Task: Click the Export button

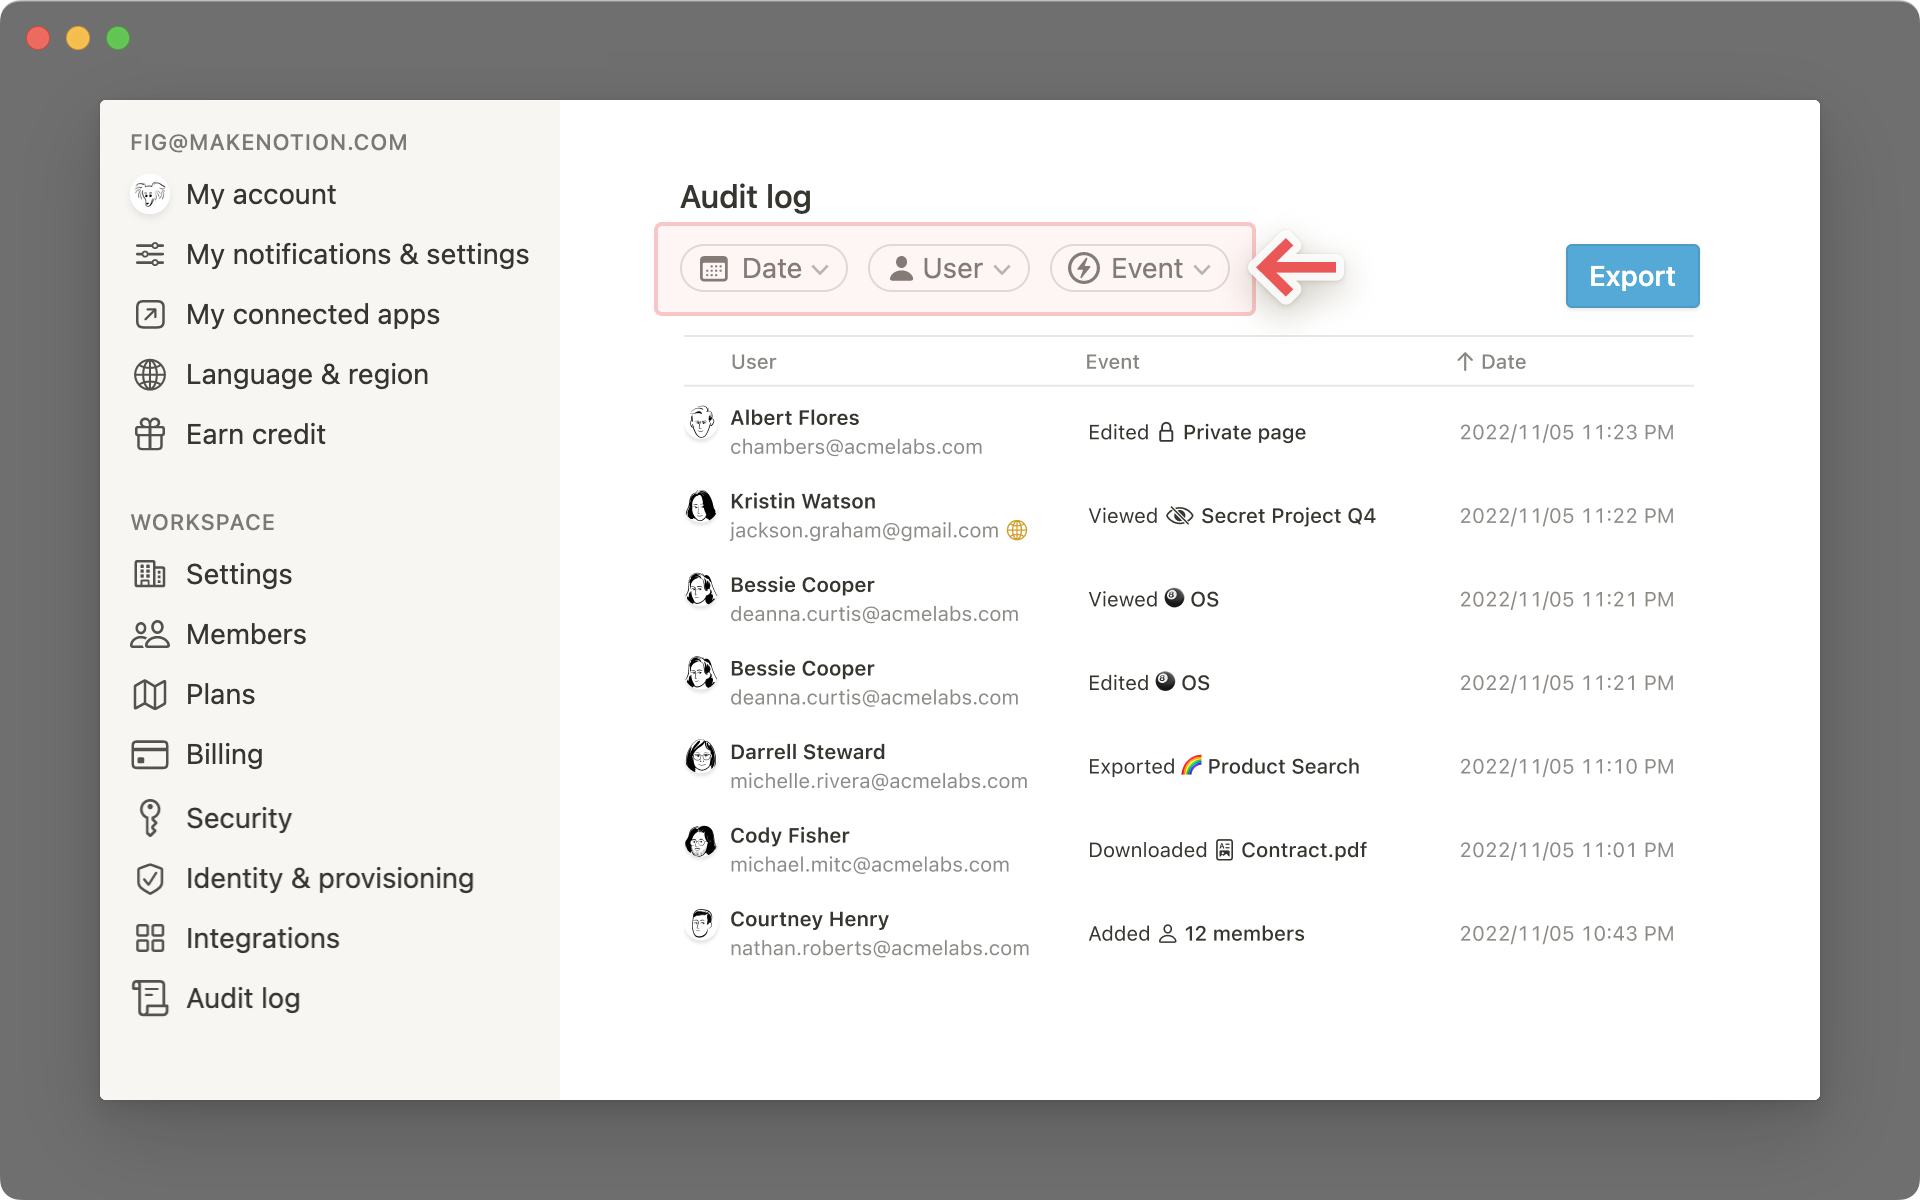Action: [1632, 276]
